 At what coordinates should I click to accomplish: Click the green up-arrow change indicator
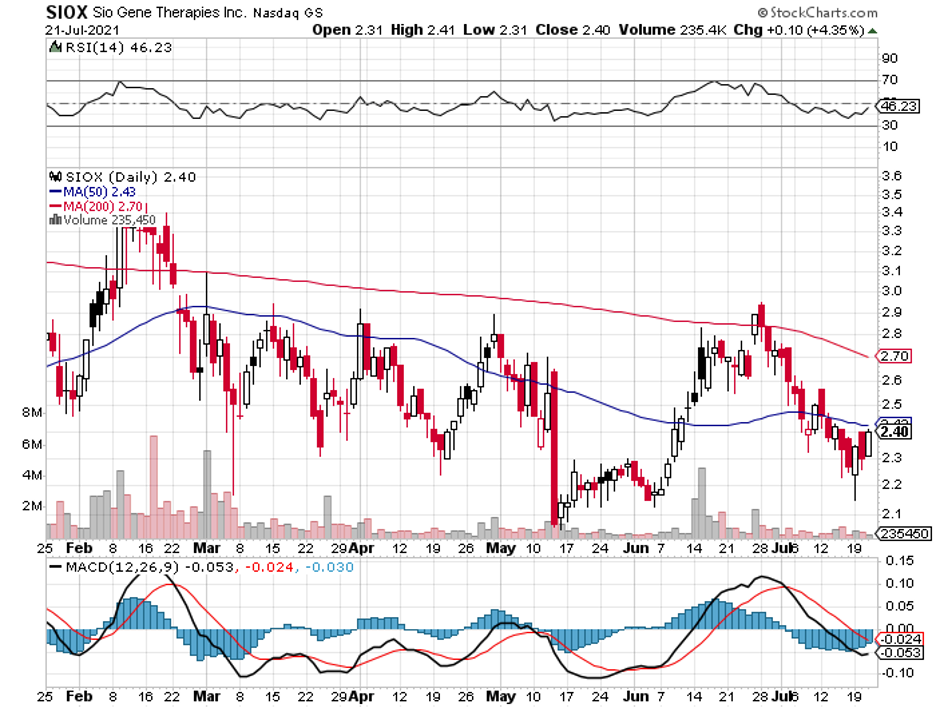pos(873,30)
